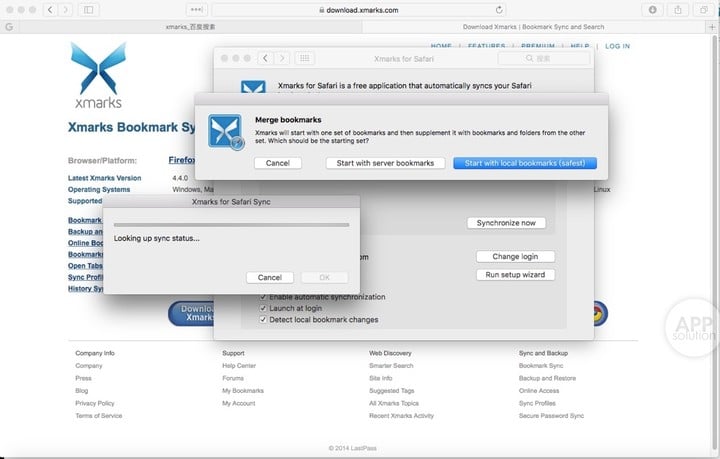Image resolution: width=720 pixels, height=459 pixels.
Task: Open Company footer link
Action: pos(89,366)
